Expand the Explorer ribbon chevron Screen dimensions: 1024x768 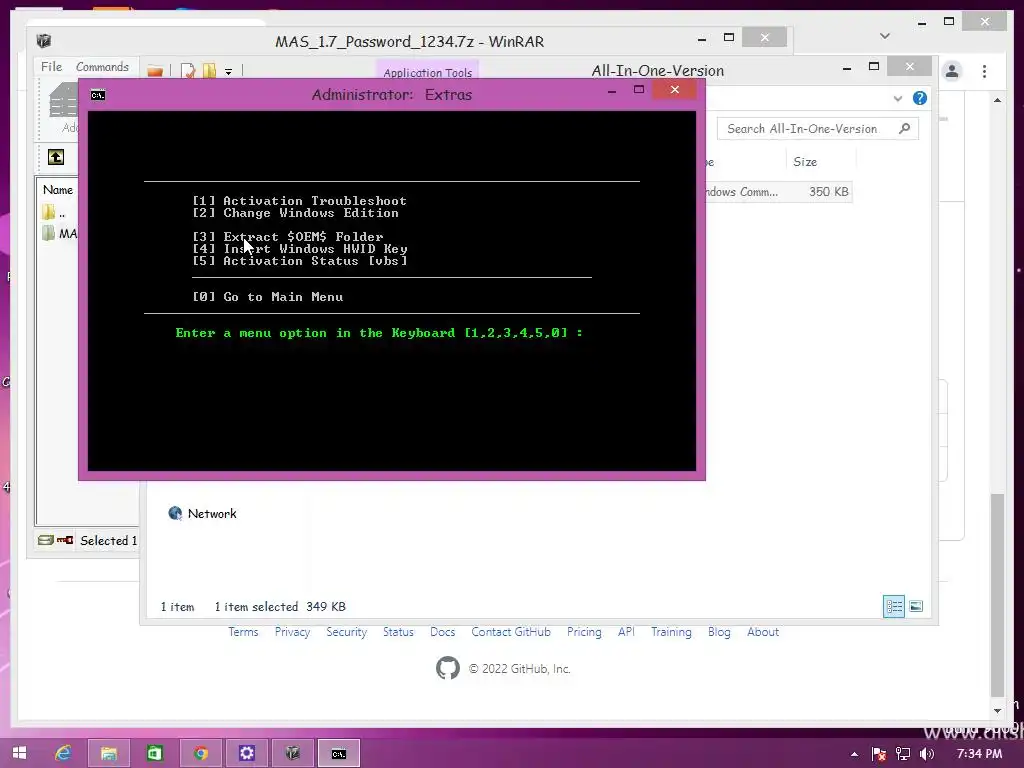pyautogui.click(x=898, y=99)
